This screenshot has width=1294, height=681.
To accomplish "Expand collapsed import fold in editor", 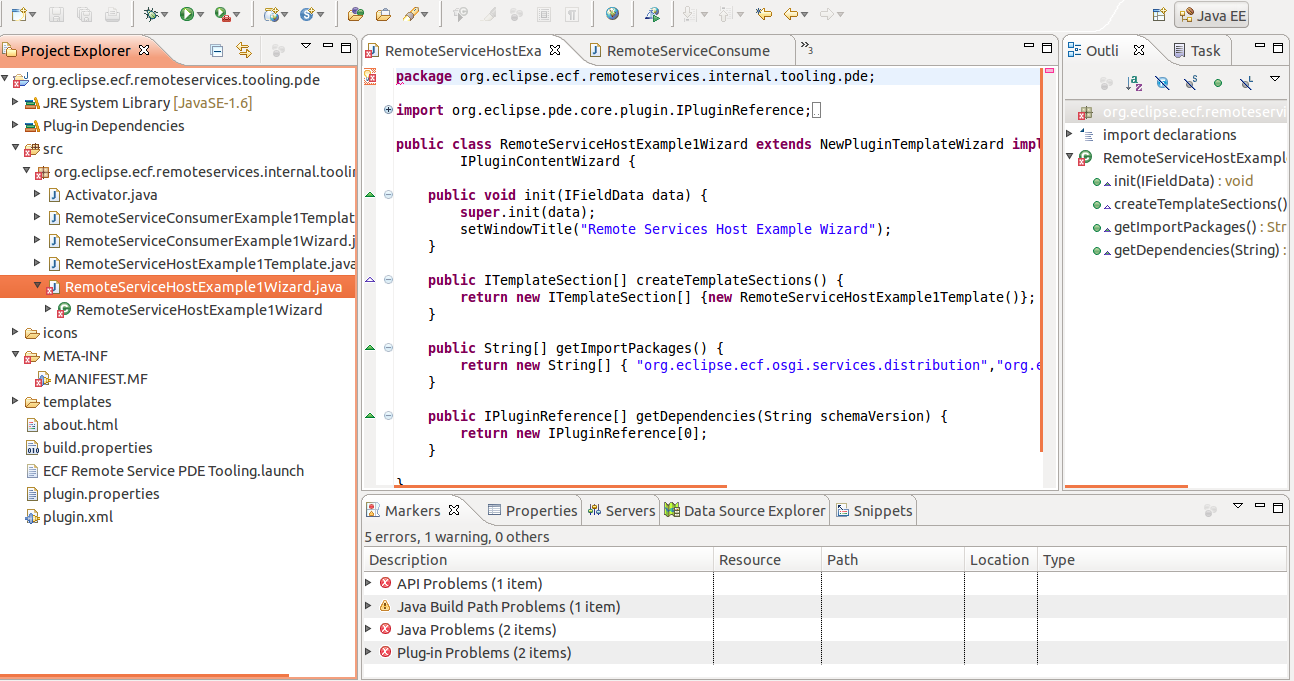I will (x=388, y=110).
